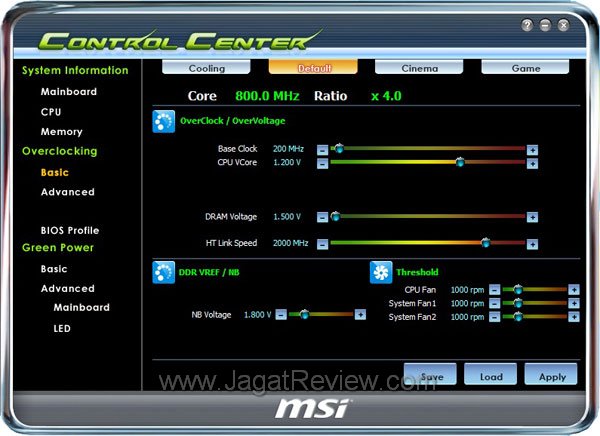Click the 800.0 MHz core value
600x436 pixels.
(x=267, y=96)
